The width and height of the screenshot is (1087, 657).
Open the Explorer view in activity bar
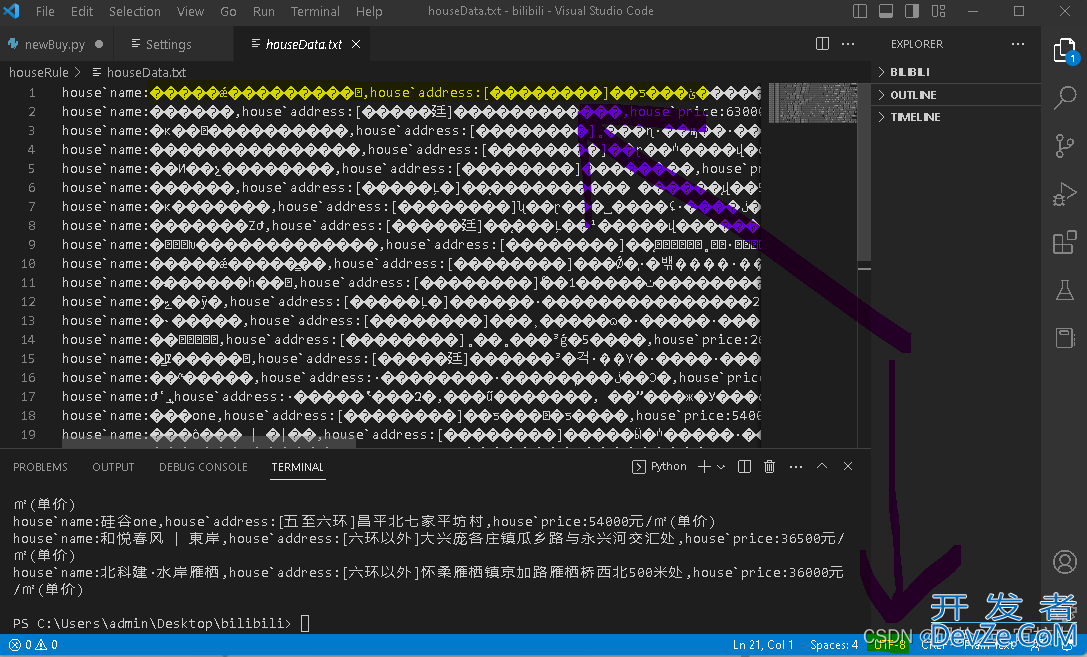[x=1064, y=51]
